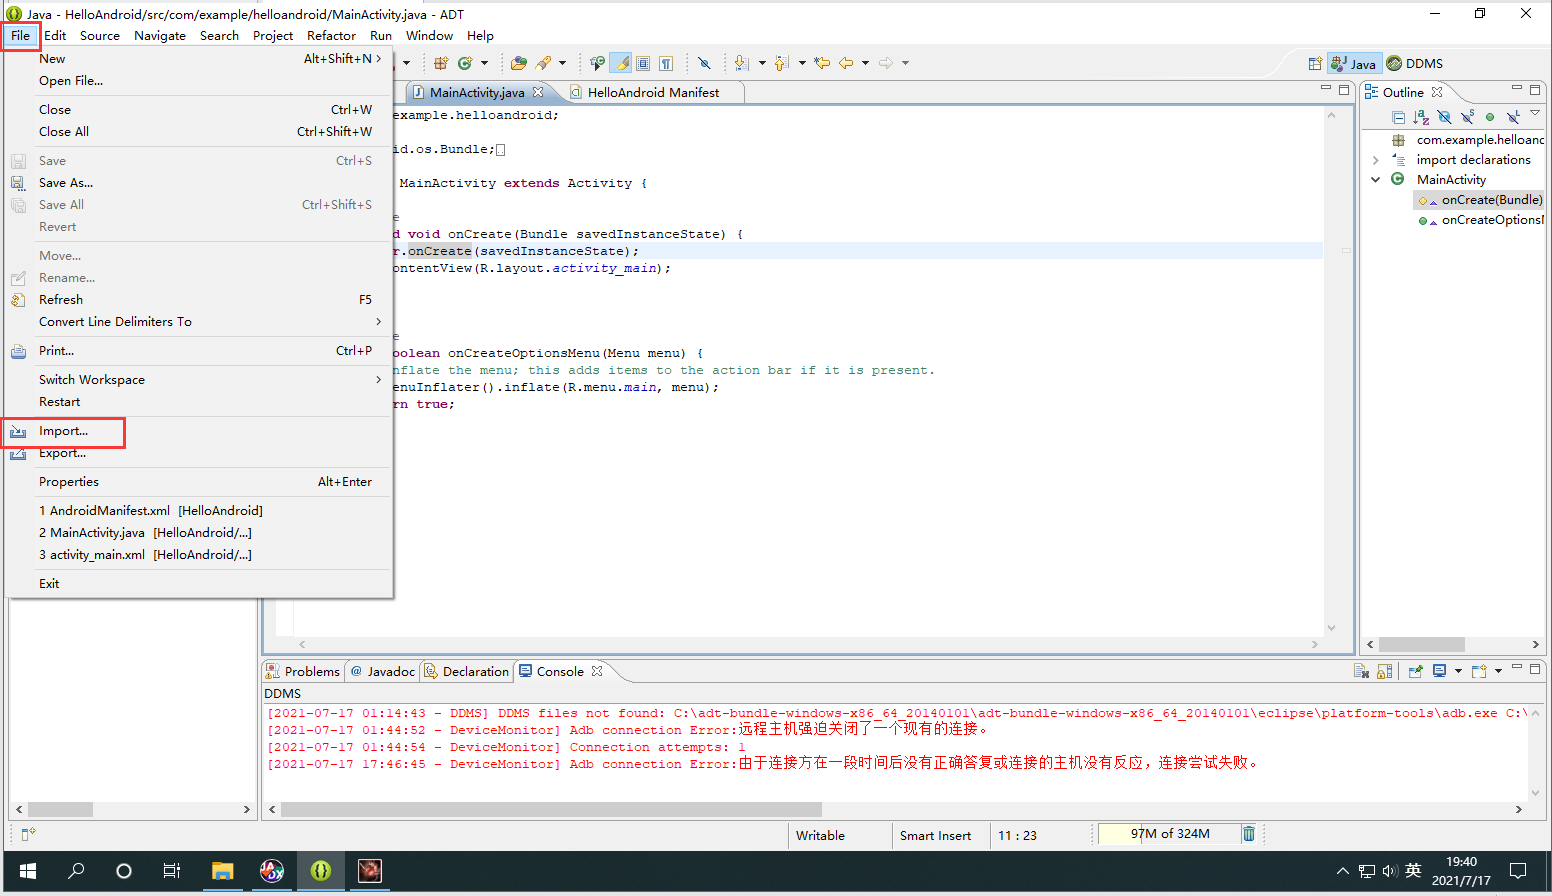Switch to the DDMS perspective
This screenshot has height=896, width=1552.
[1414, 63]
